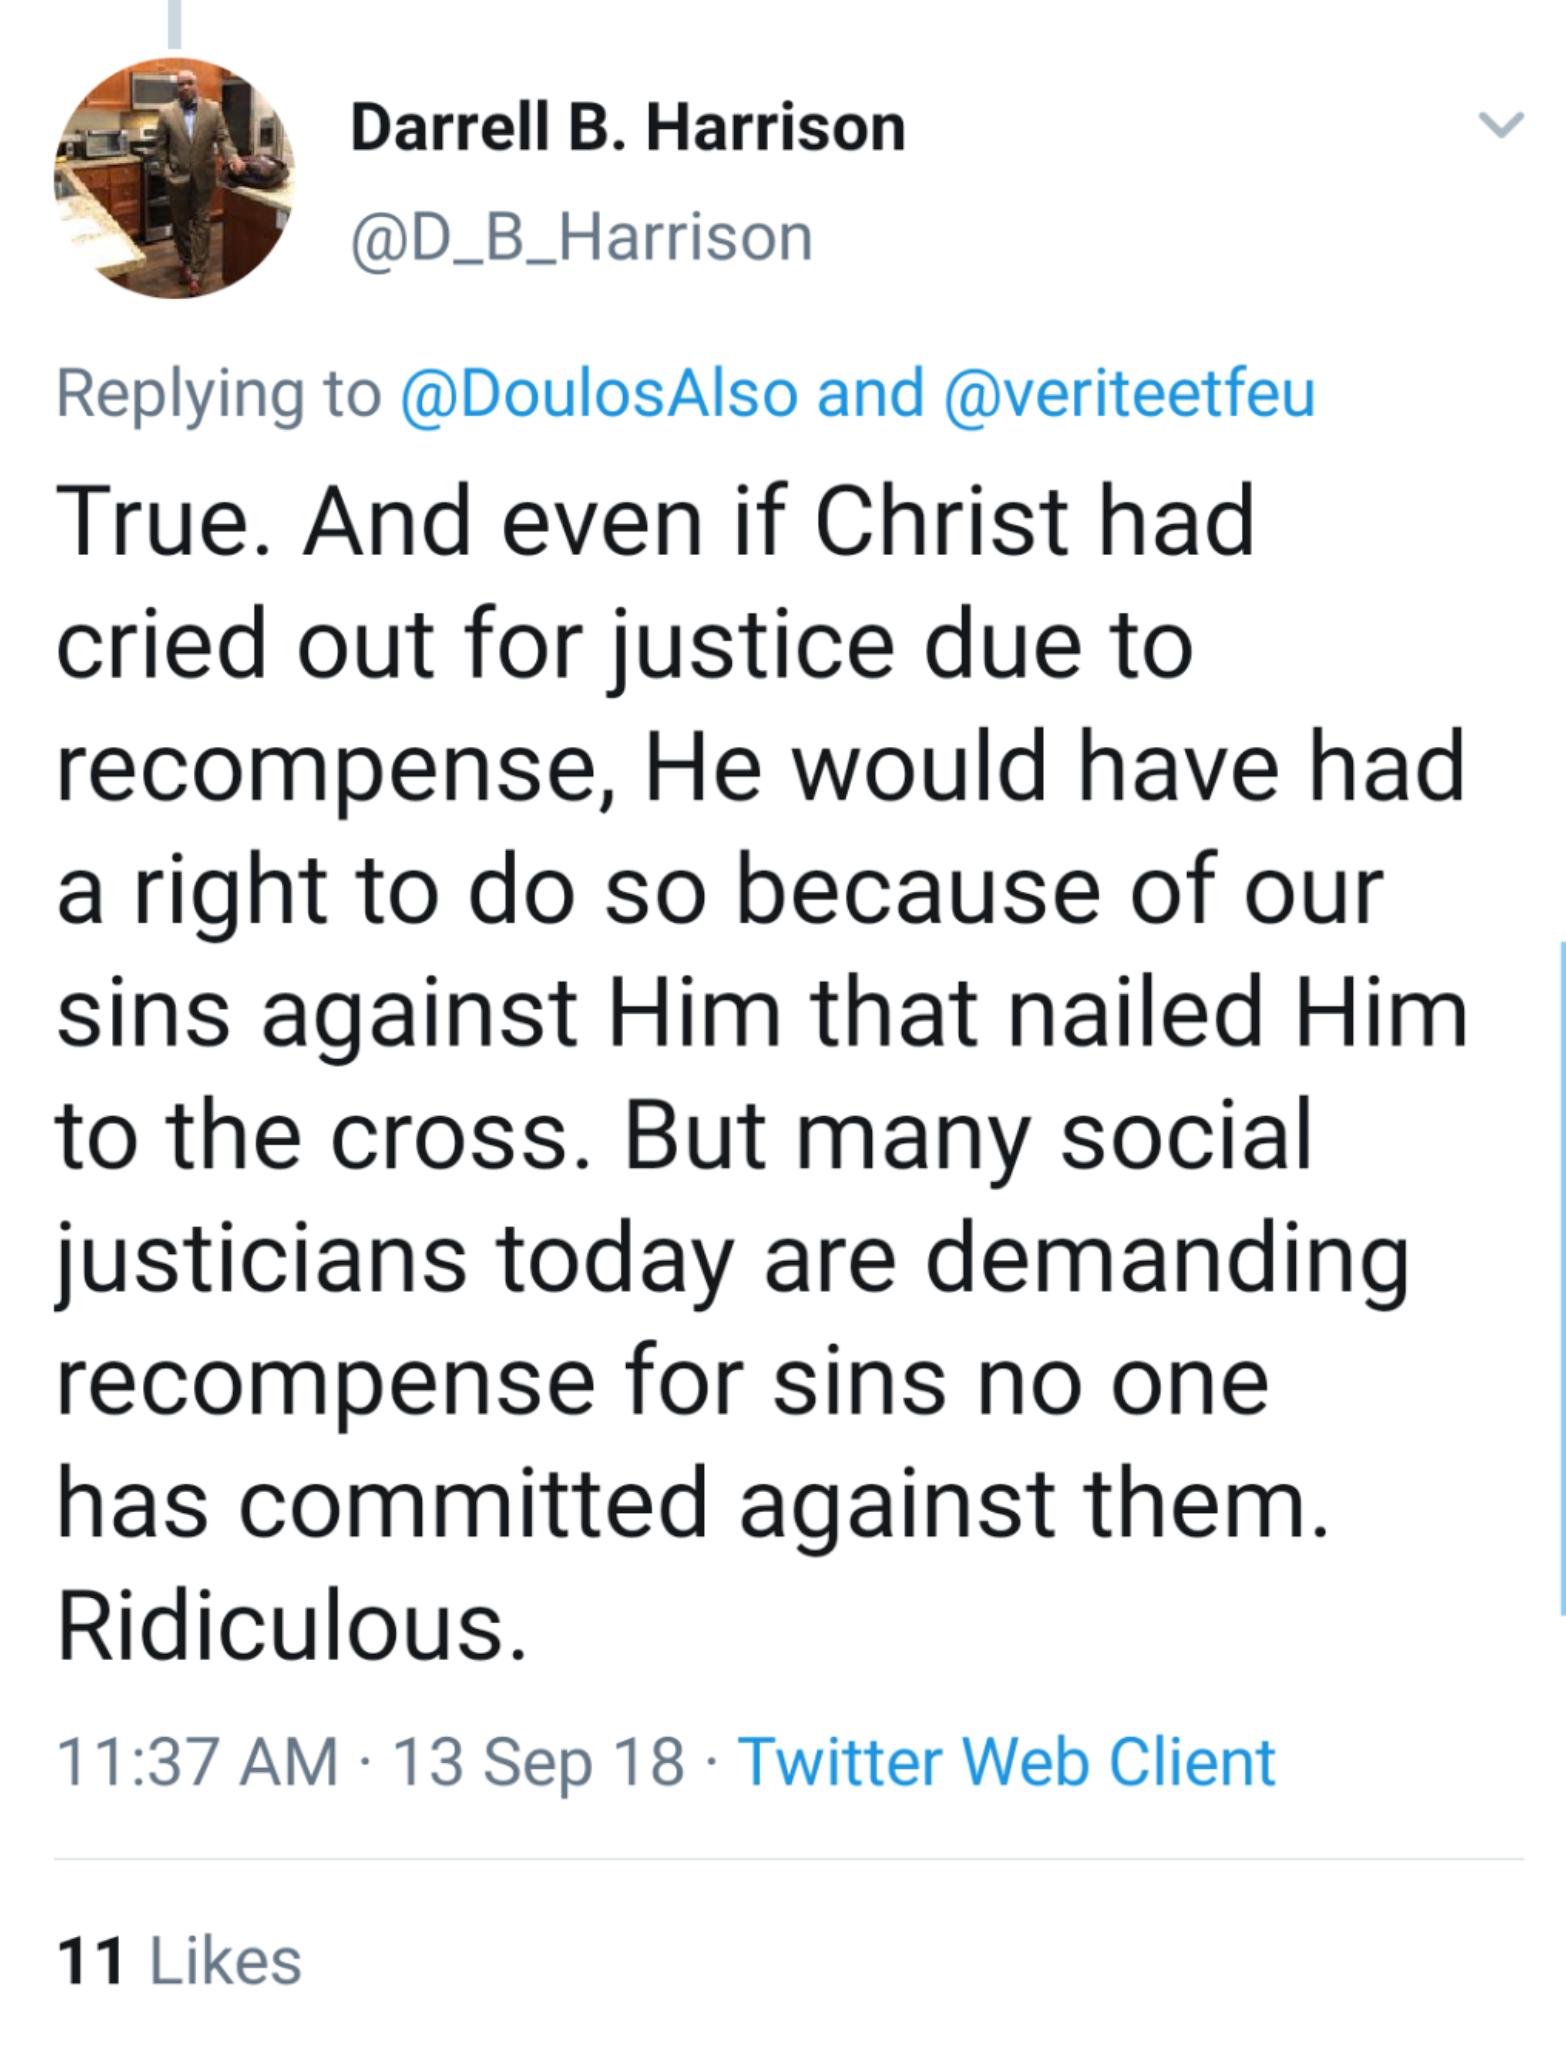Click the 11:37 AM timestamp
The image size is (1566, 2048).
[x=197, y=1761]
